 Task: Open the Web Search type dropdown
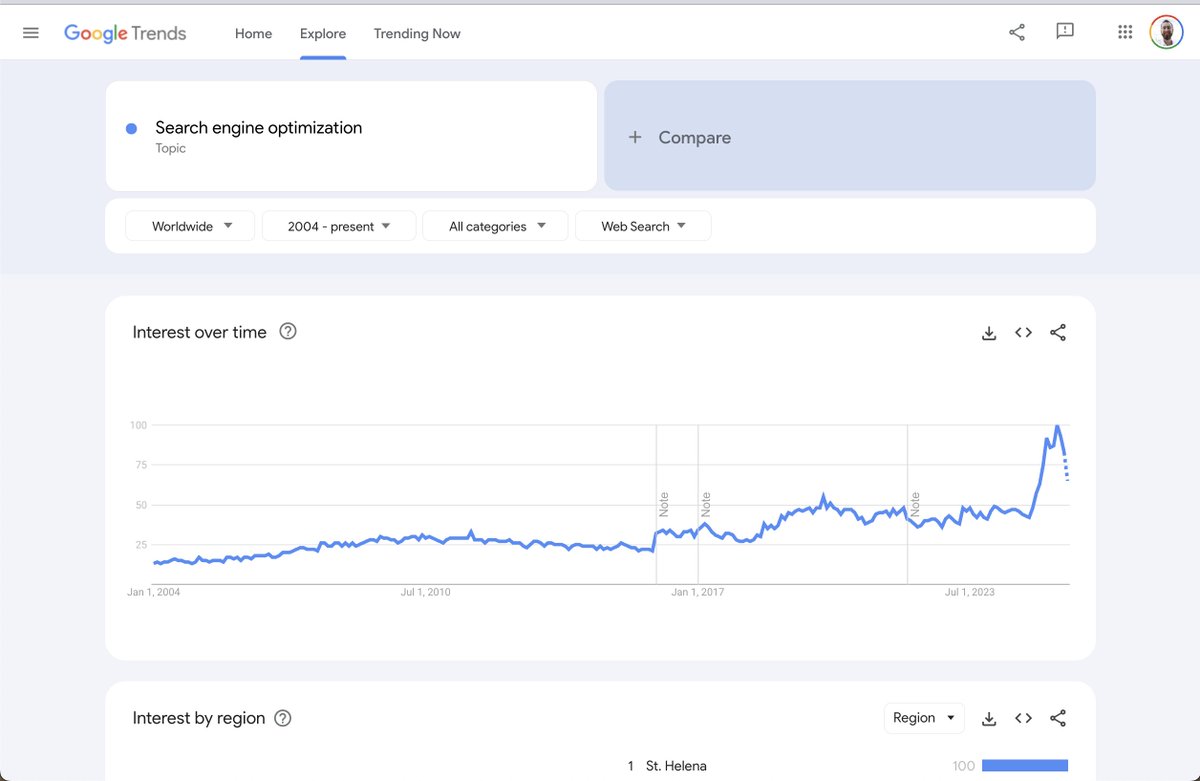pyautogui.click(x=643, y=226)
